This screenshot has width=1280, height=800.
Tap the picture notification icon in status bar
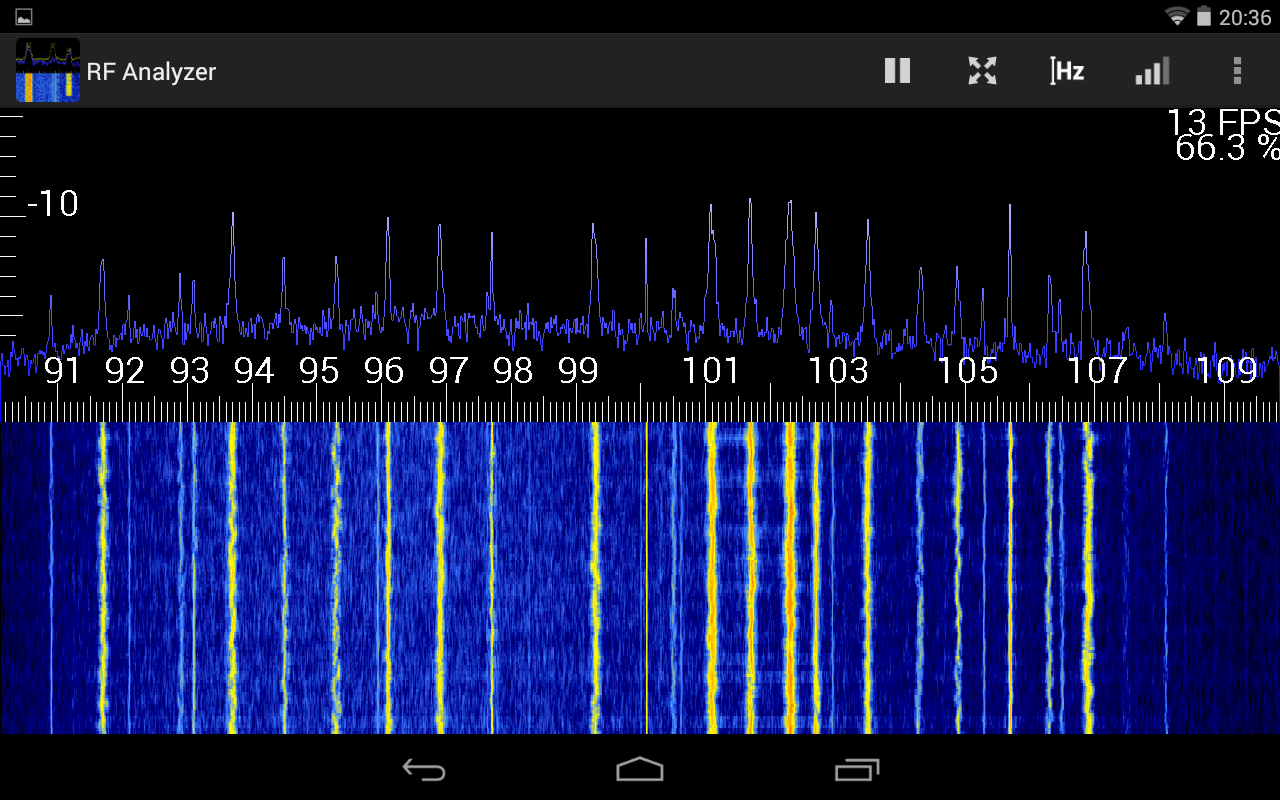[x=24, y=17]
